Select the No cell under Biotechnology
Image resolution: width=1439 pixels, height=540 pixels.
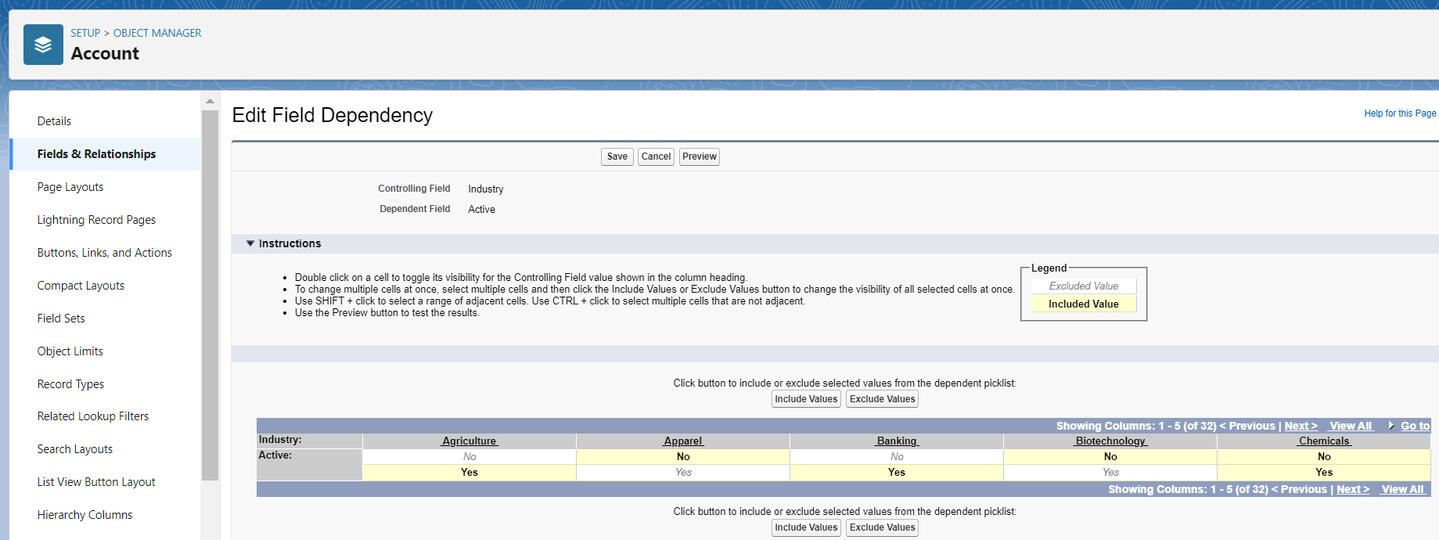coord(1110,457)
